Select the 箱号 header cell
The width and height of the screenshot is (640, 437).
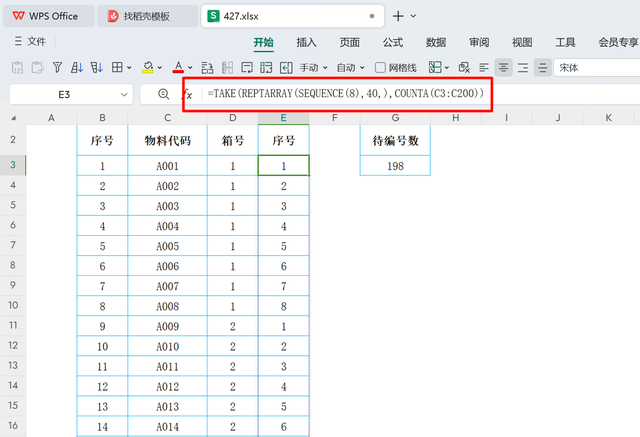point(233,140)
